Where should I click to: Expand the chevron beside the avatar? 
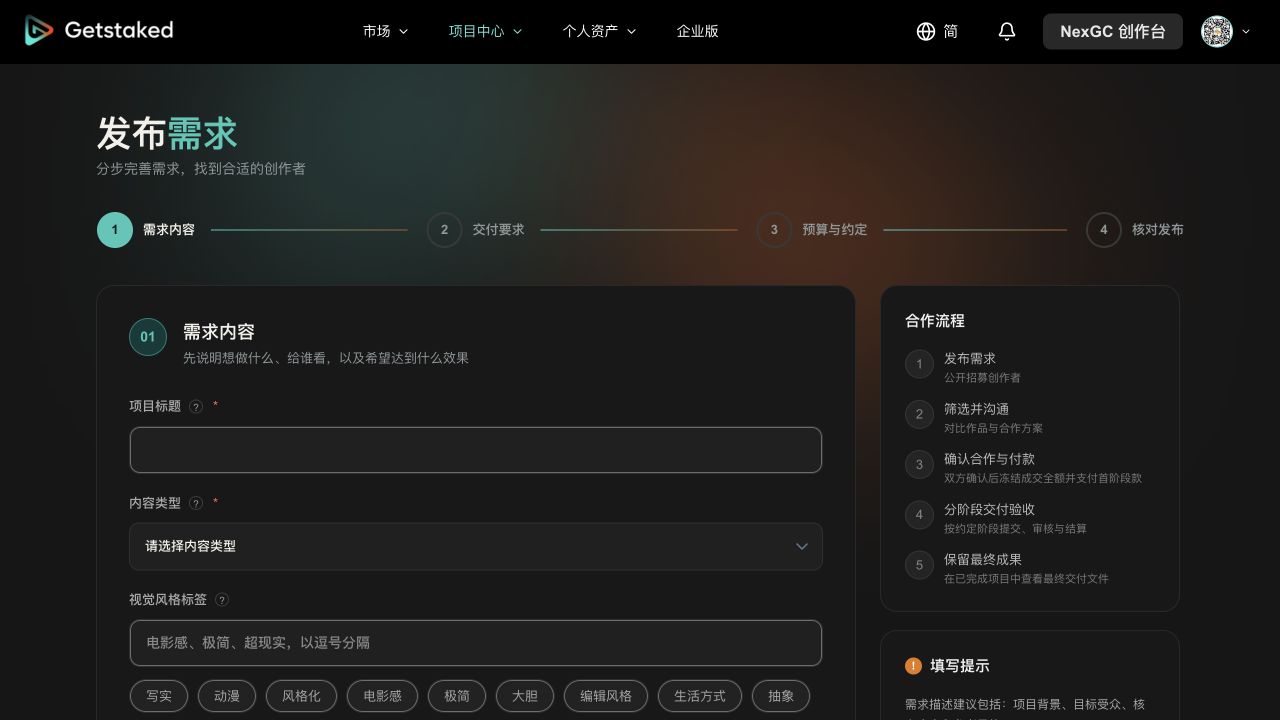coord(1246,31)
